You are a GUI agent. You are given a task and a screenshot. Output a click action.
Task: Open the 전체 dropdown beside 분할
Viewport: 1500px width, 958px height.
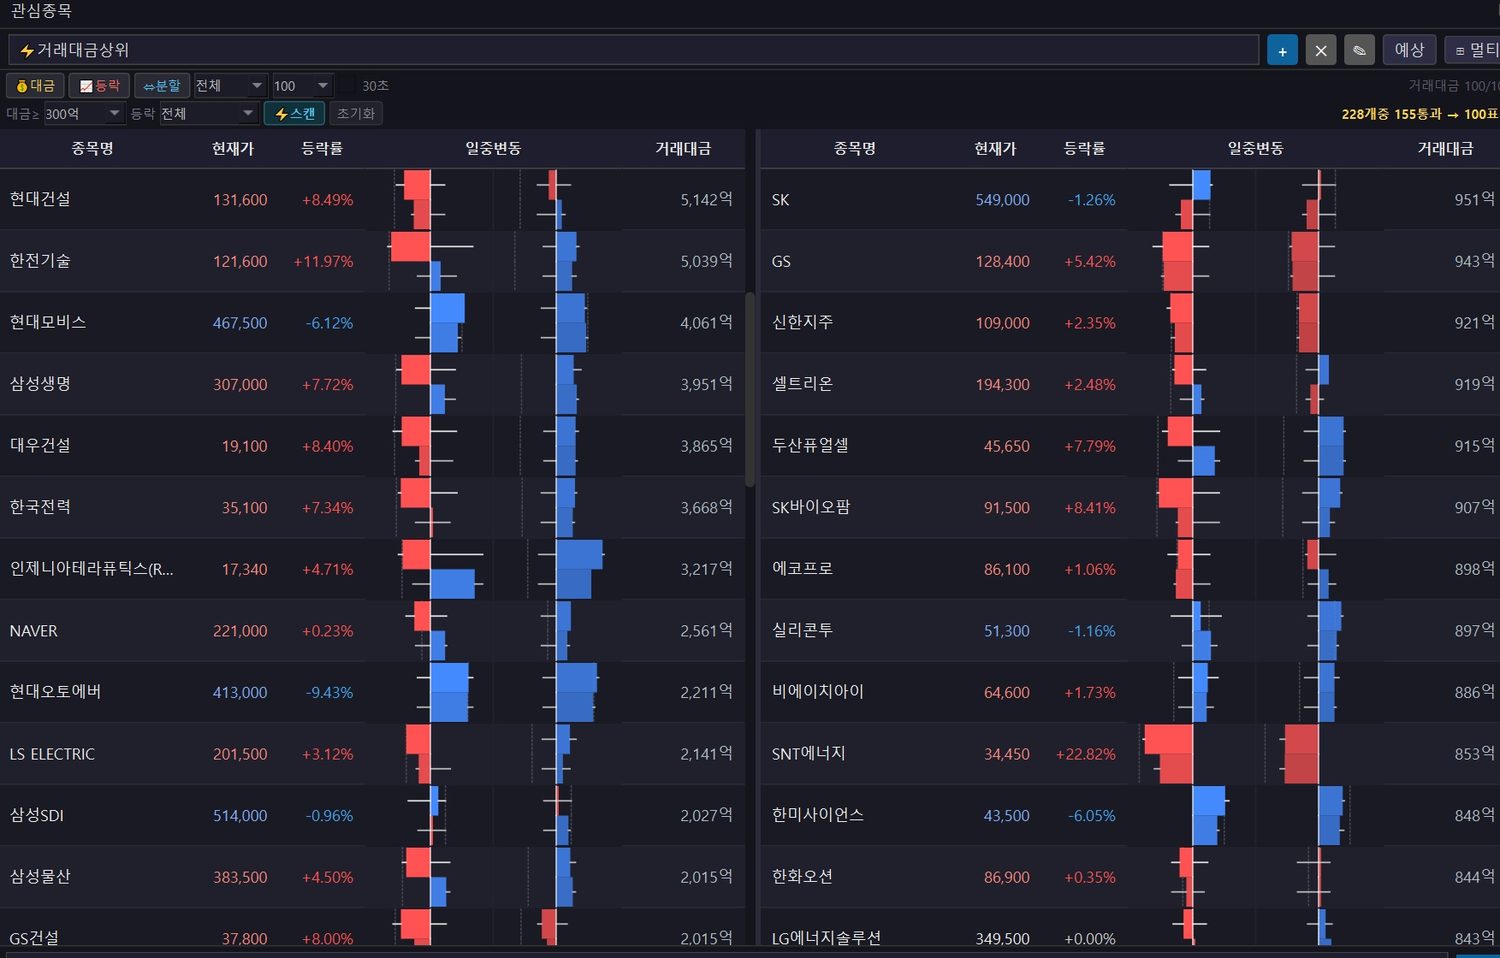click(229, 86)
